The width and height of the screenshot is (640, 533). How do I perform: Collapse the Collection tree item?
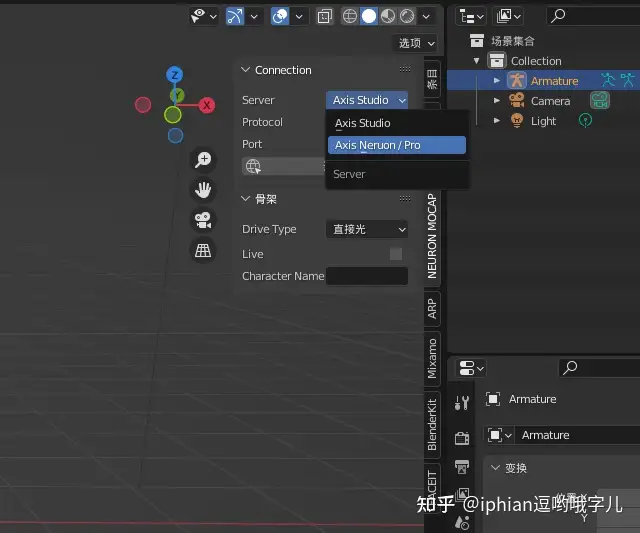pos(476,61)
